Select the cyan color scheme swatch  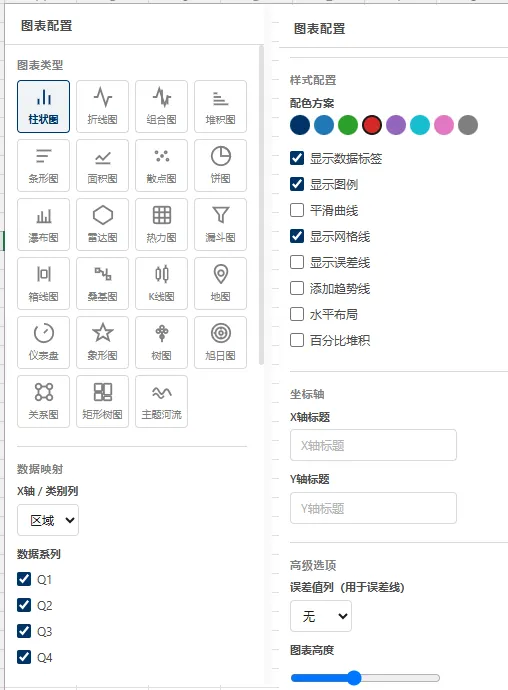(420, 125)
